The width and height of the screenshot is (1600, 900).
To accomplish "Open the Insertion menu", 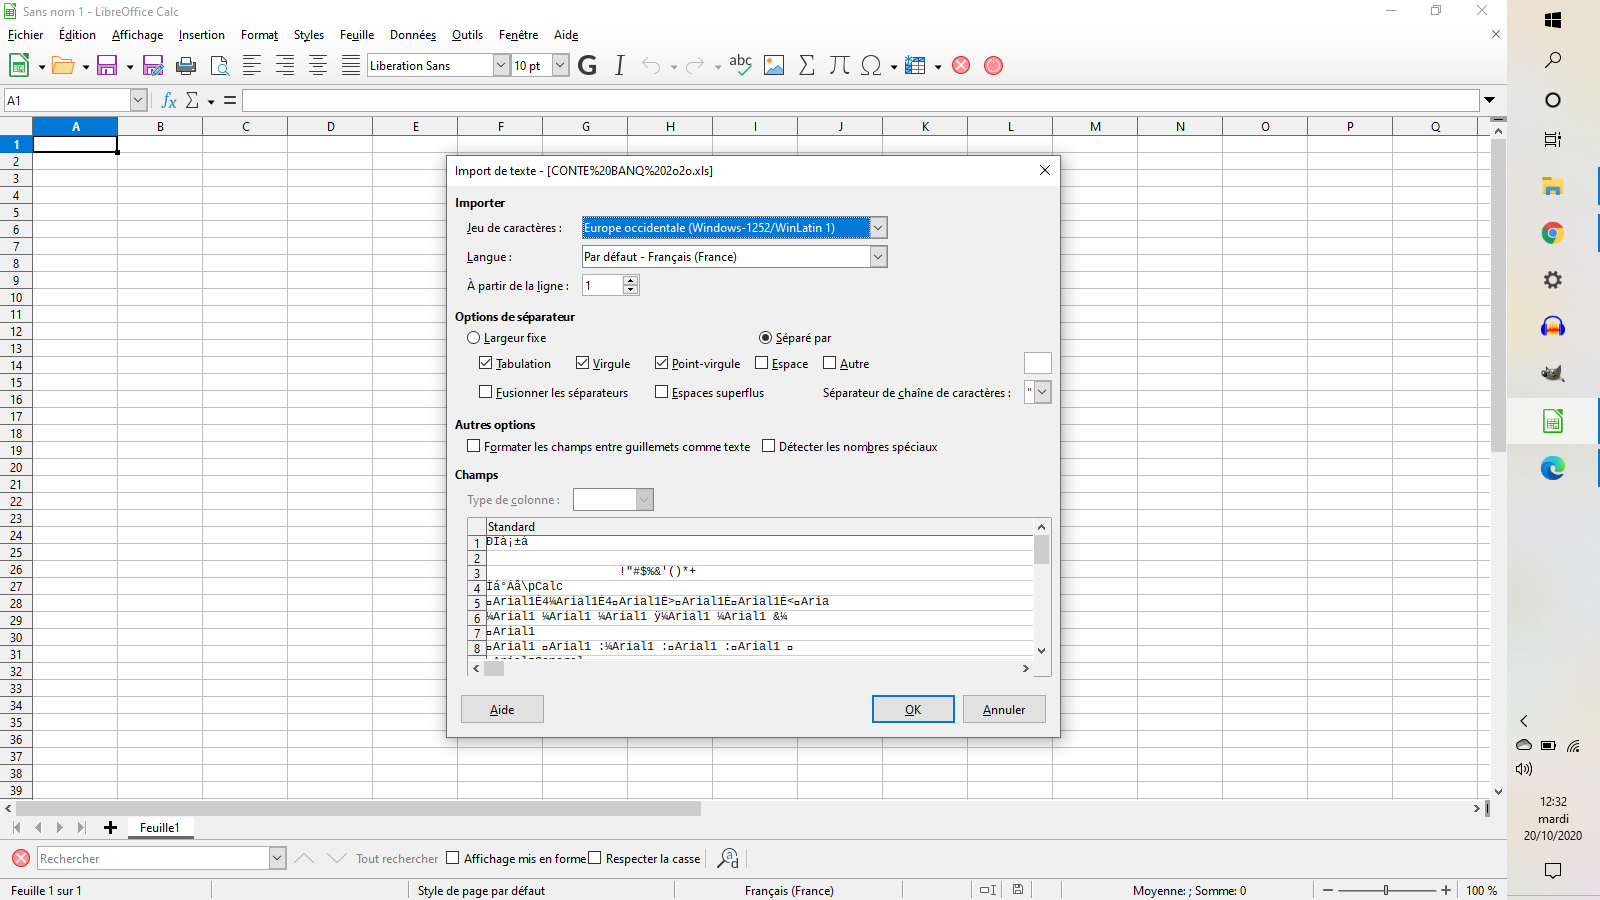I will (x=202, y=35).
